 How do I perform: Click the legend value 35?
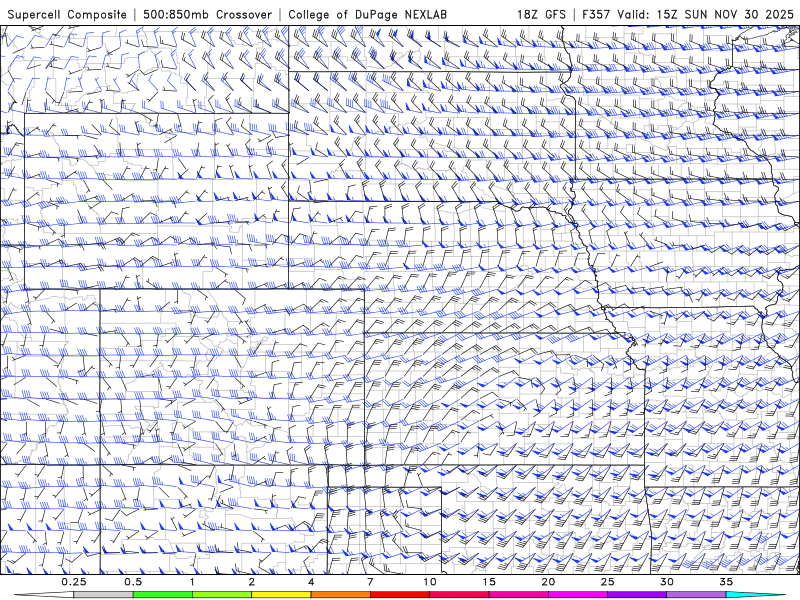726,582
